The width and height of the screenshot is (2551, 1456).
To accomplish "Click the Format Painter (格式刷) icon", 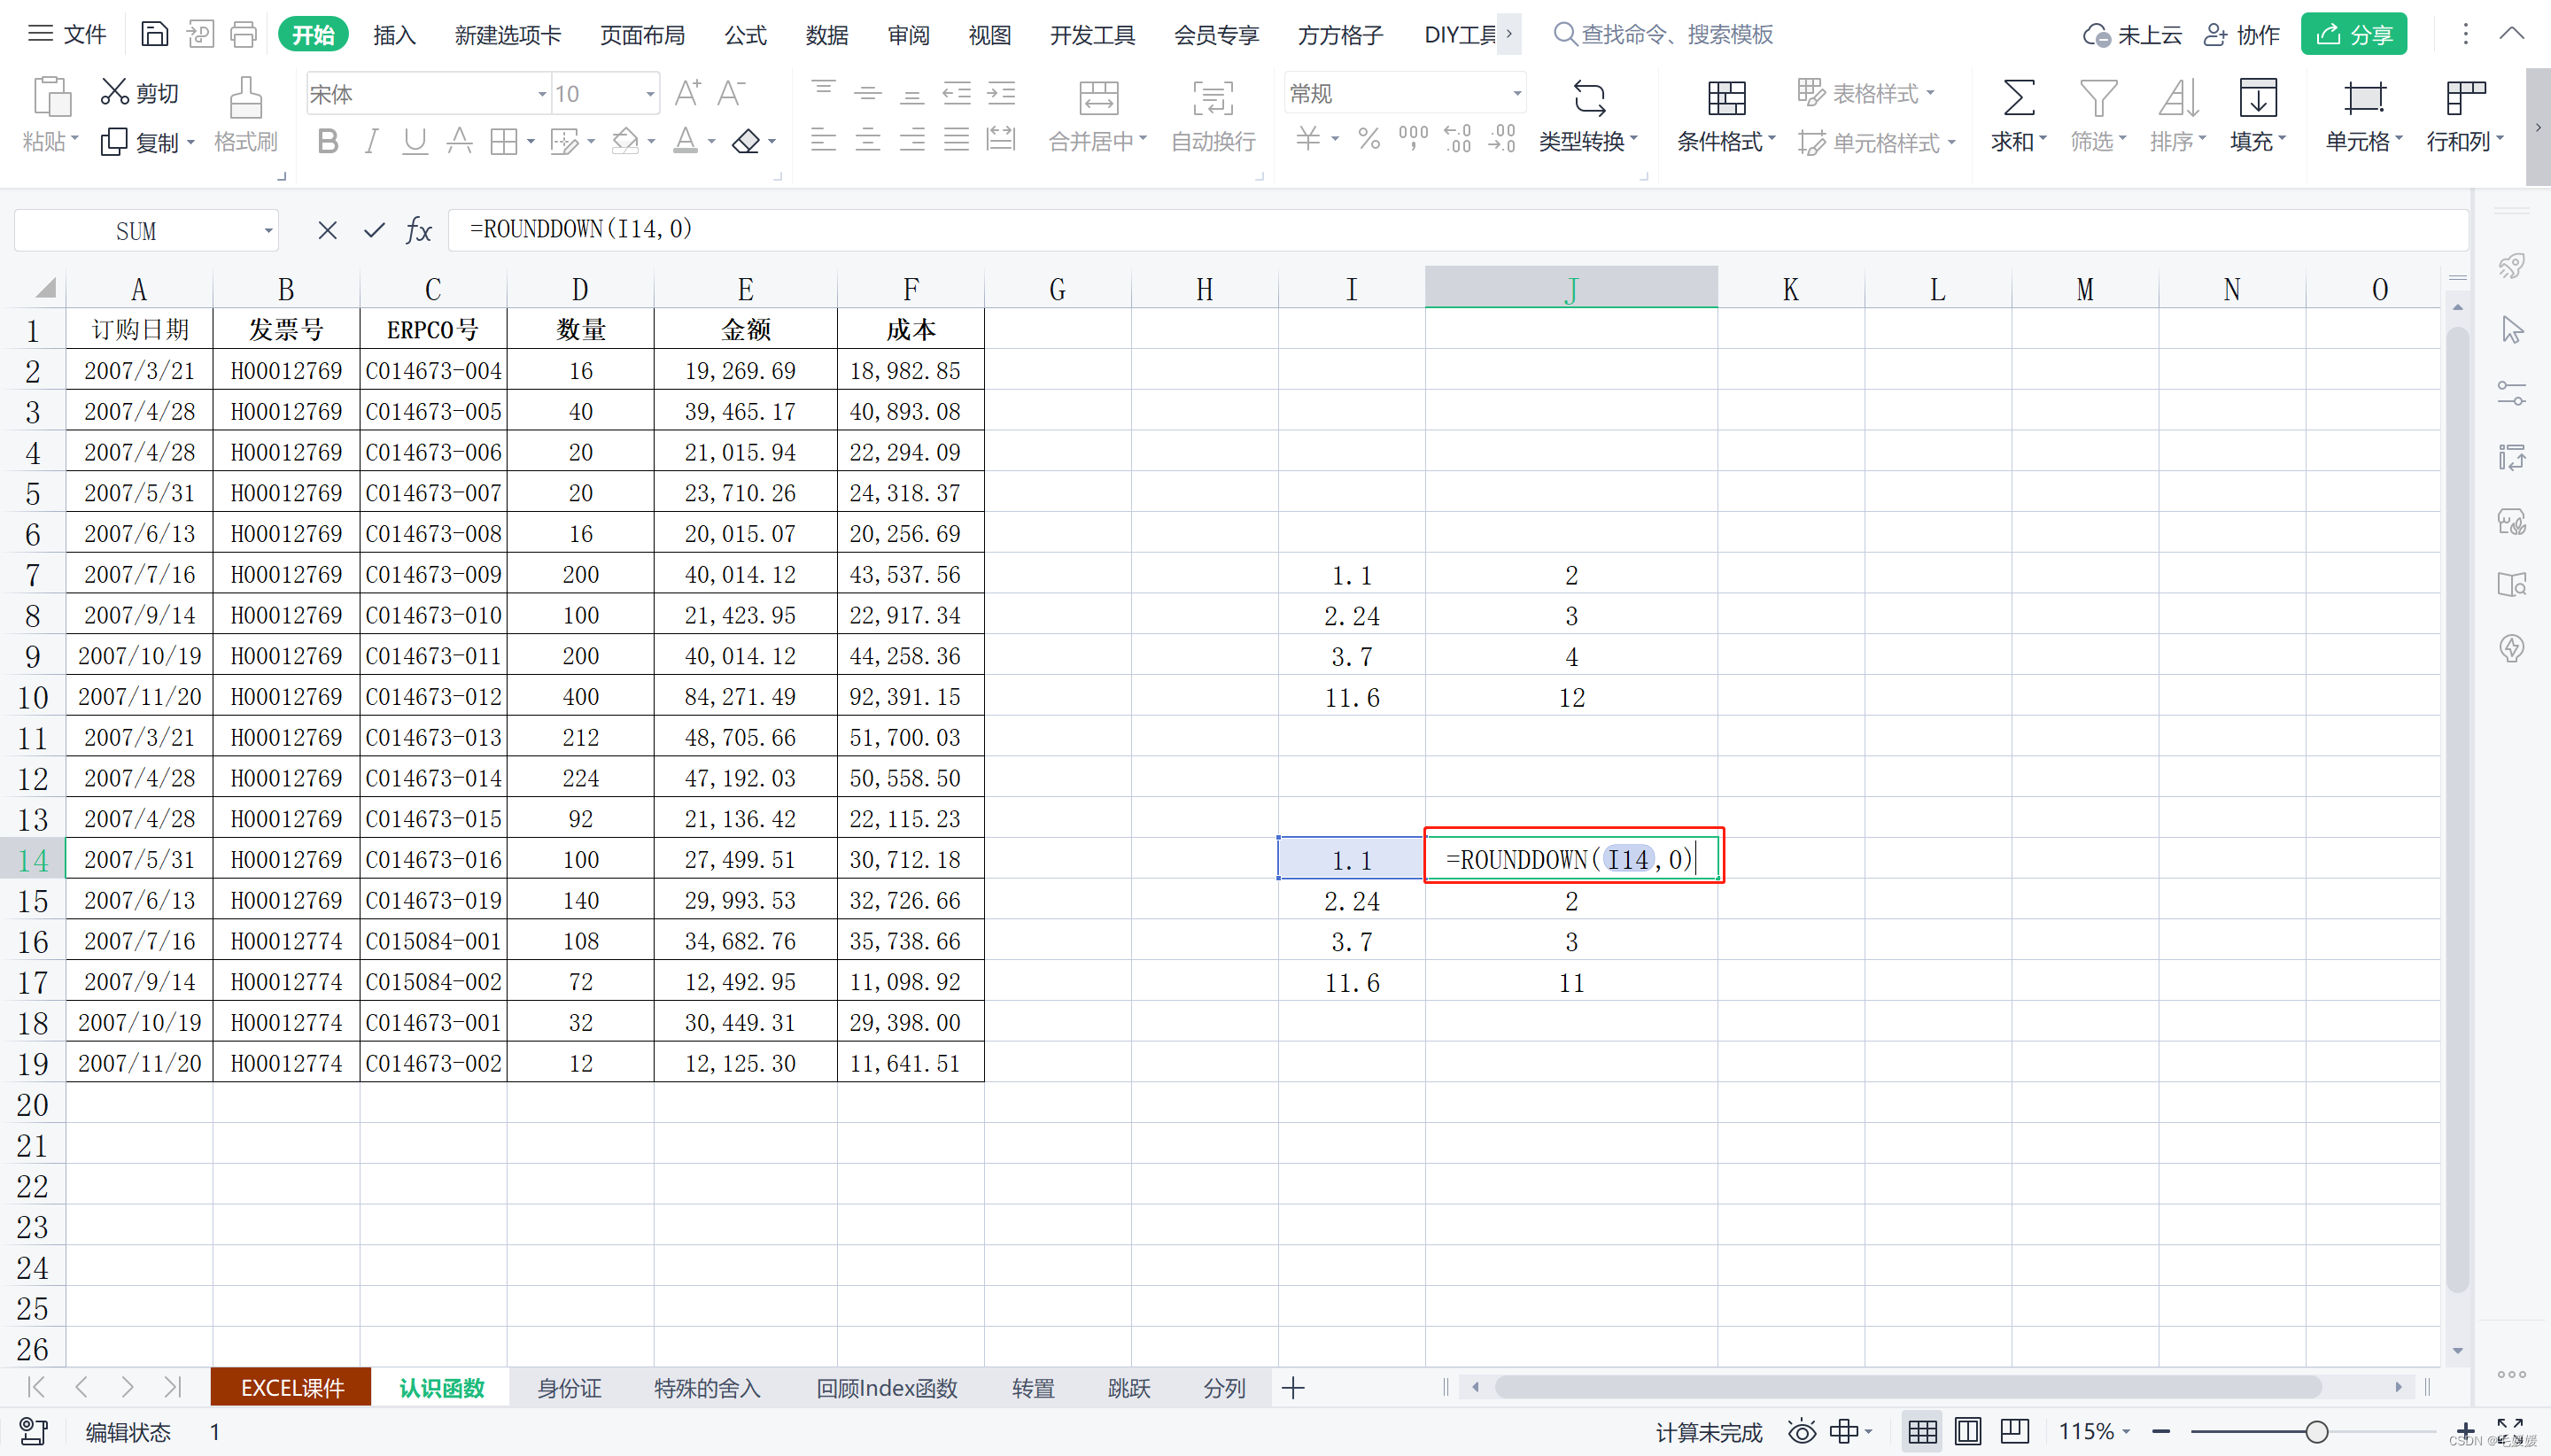I will coord(245,98).
